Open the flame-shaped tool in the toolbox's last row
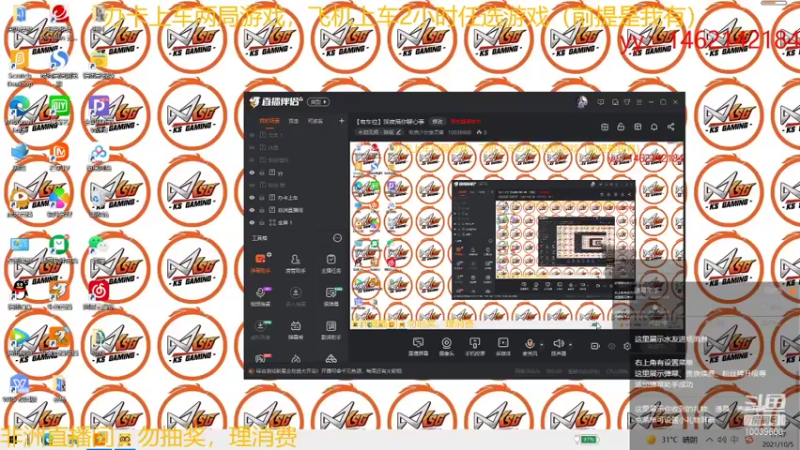This screenshot has height=450, width=800. [x=296, y=359]
